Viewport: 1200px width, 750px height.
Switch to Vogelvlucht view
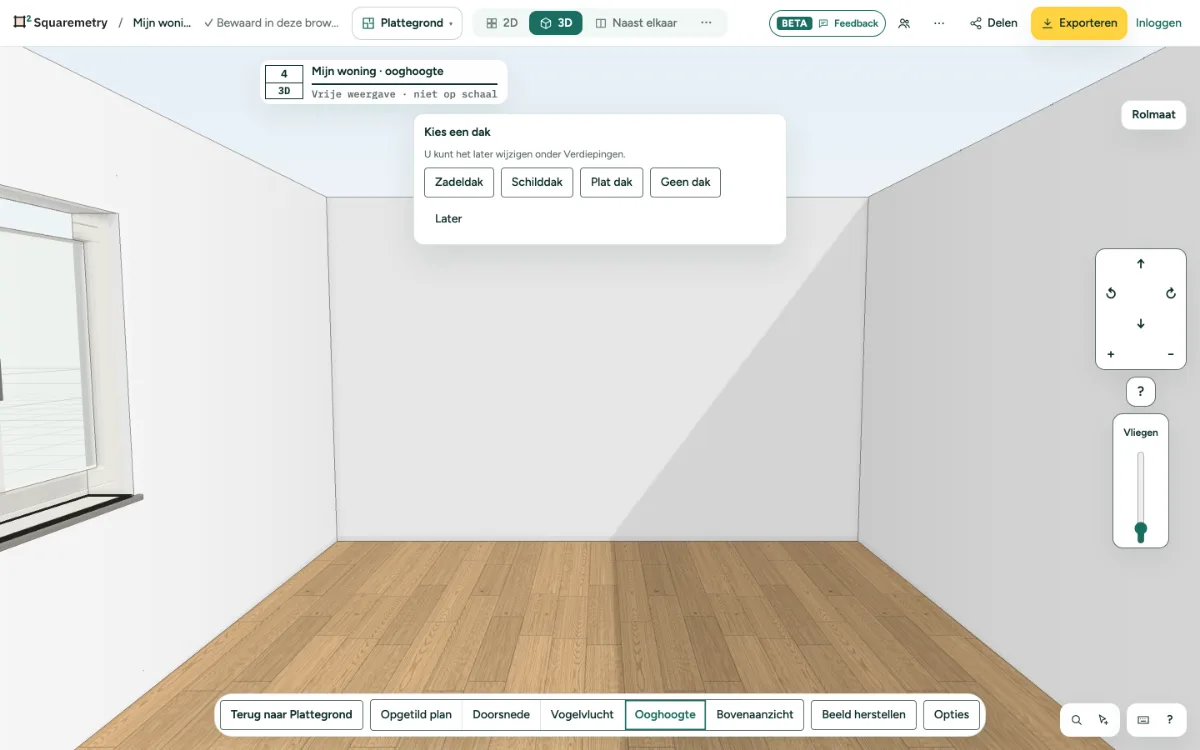point(582,715)
